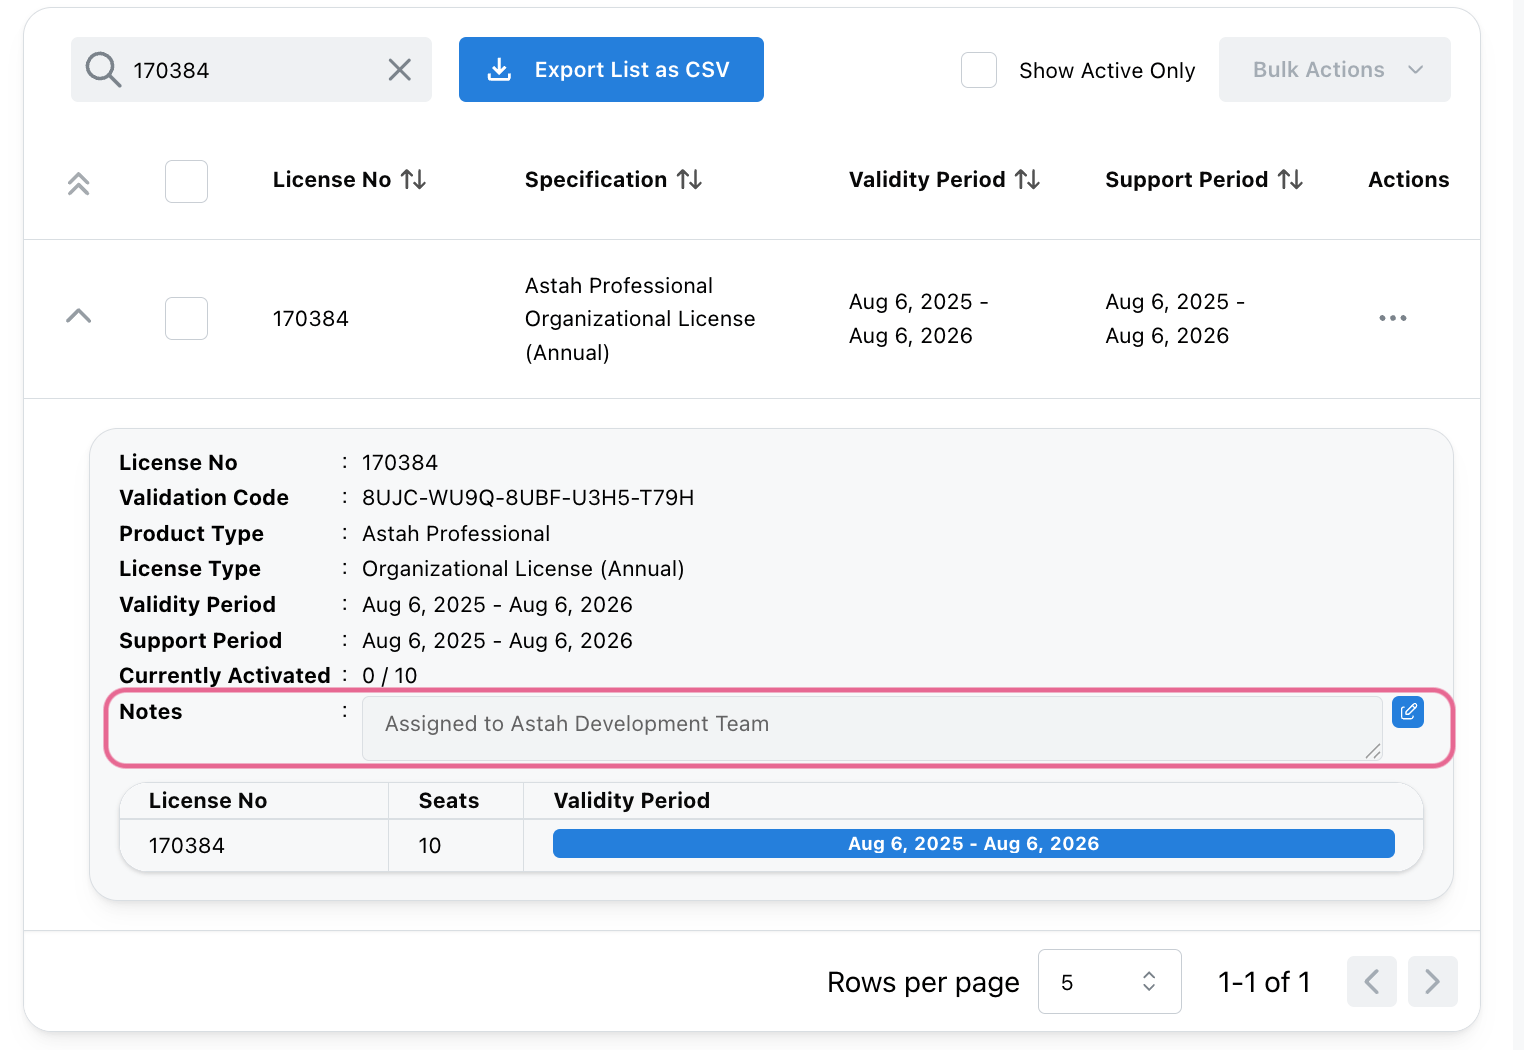Click the Astah Professional Organizational License text
The height and width of the screenshot is (1050, 1524).
640,319
